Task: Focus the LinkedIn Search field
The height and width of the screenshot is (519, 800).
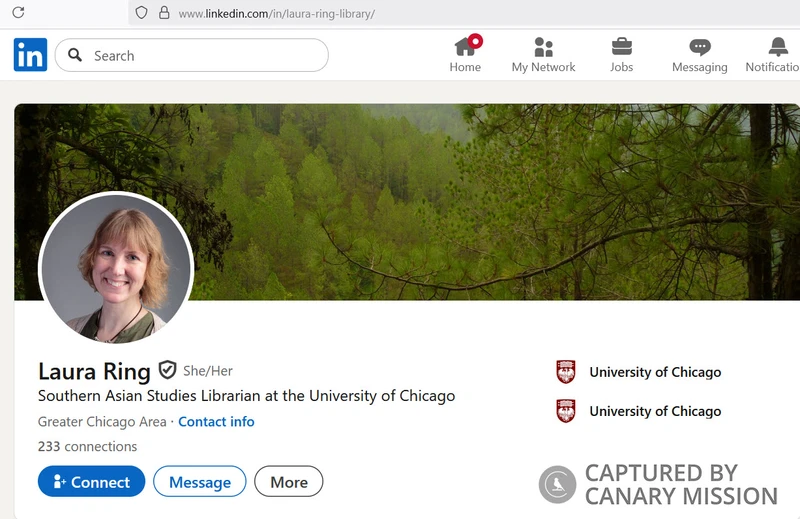Action: 192,55
